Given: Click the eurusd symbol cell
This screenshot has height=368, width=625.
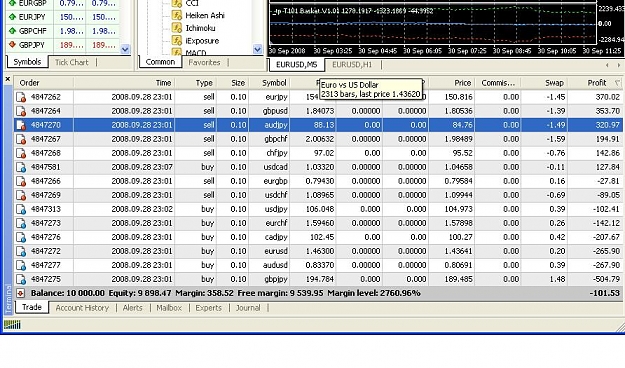Looking at the screenshot, I should (x=276, y=251).
